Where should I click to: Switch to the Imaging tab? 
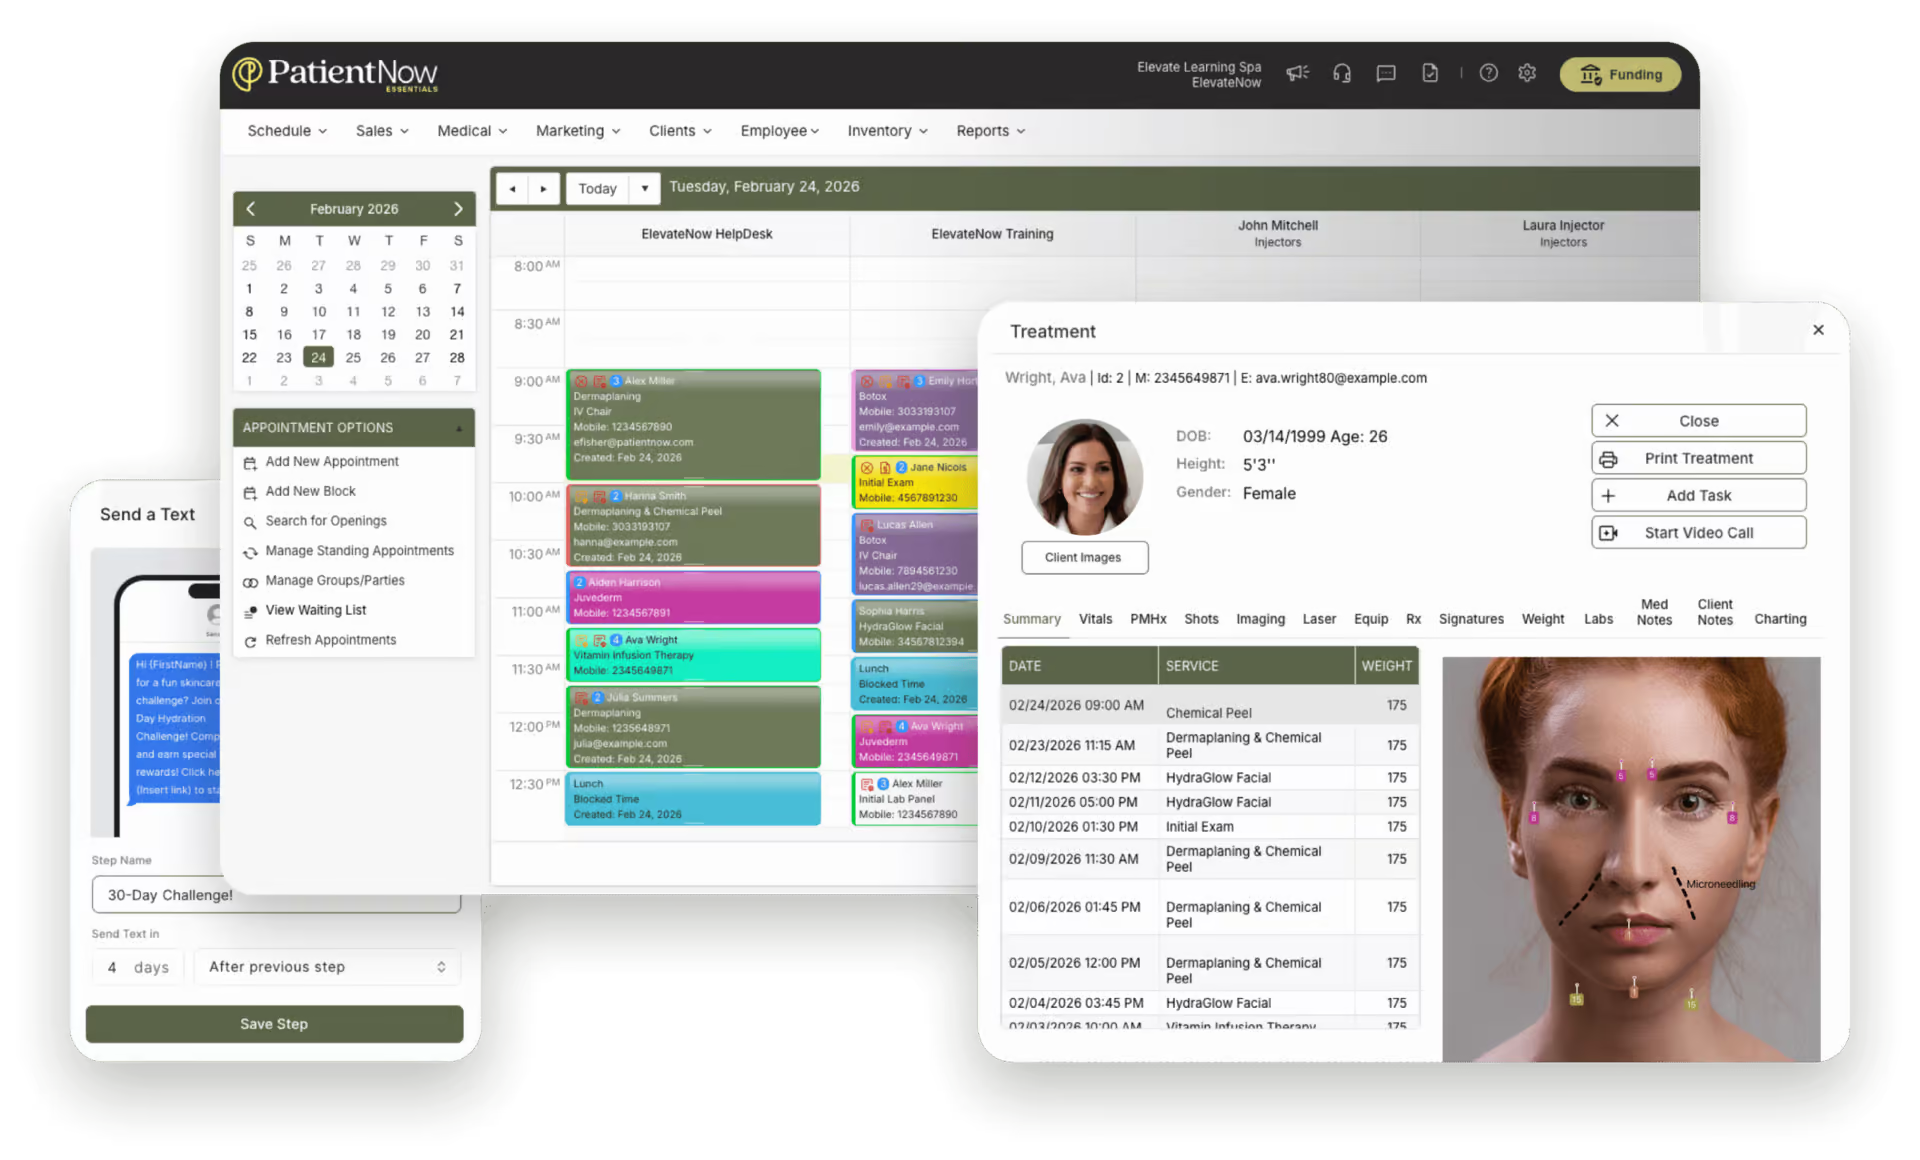click(1260, 620)
